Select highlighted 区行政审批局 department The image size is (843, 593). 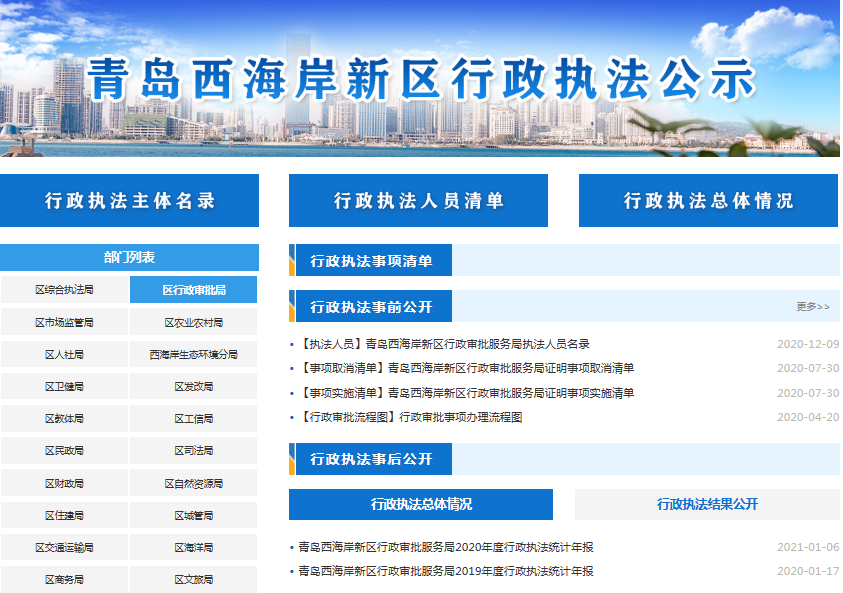click(193, 290)
